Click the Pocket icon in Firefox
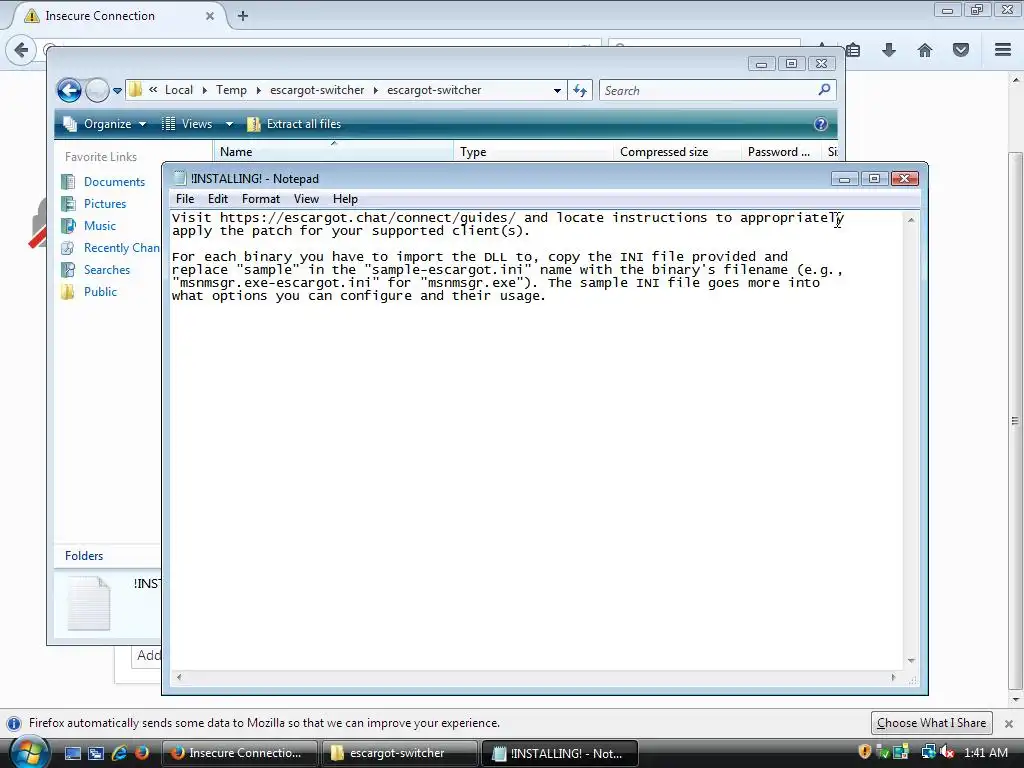The width and height of the screenshot is (1024, 768). point(961,50)
